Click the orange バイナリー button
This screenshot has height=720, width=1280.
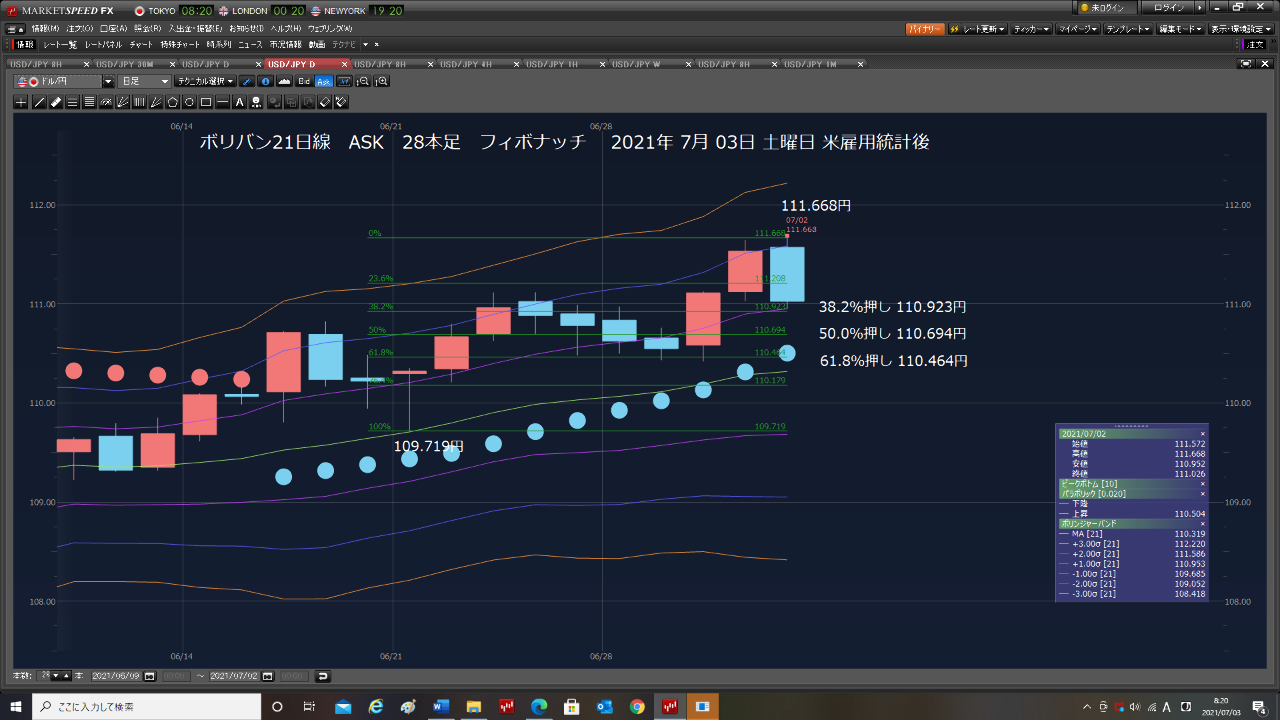(925, 29)
